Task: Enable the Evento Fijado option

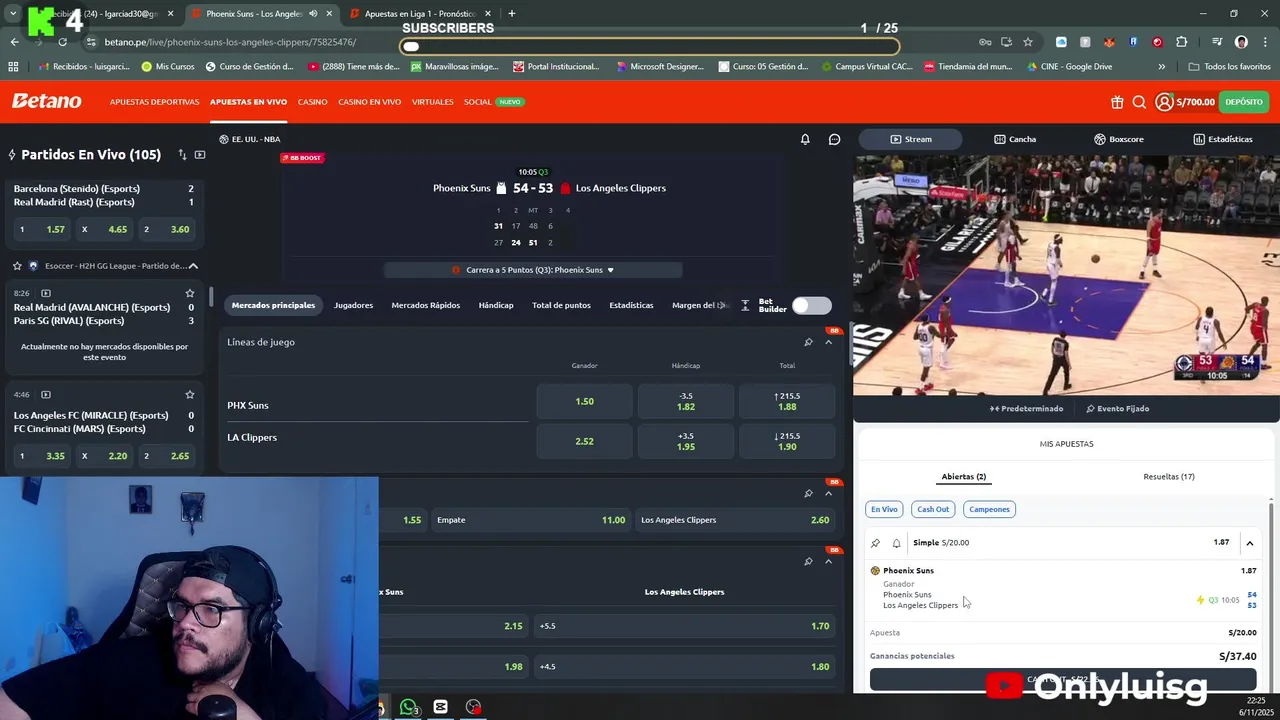Action: [1117, 408]
